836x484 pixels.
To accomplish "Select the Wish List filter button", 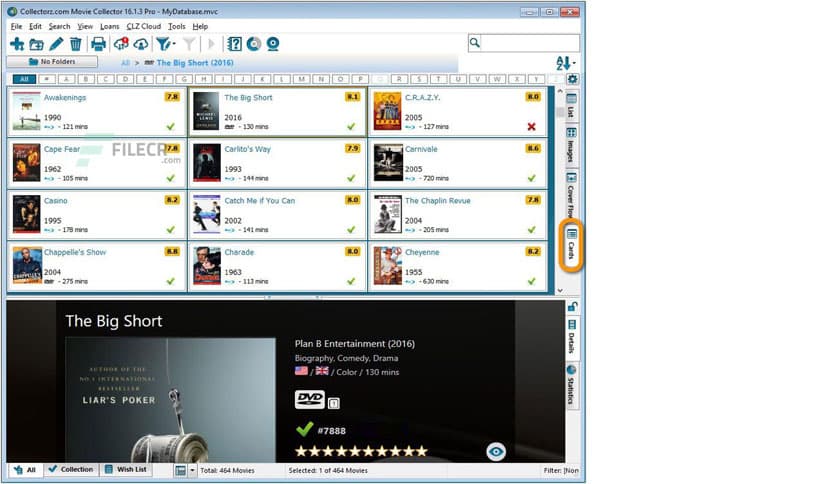I will [126, 470].
